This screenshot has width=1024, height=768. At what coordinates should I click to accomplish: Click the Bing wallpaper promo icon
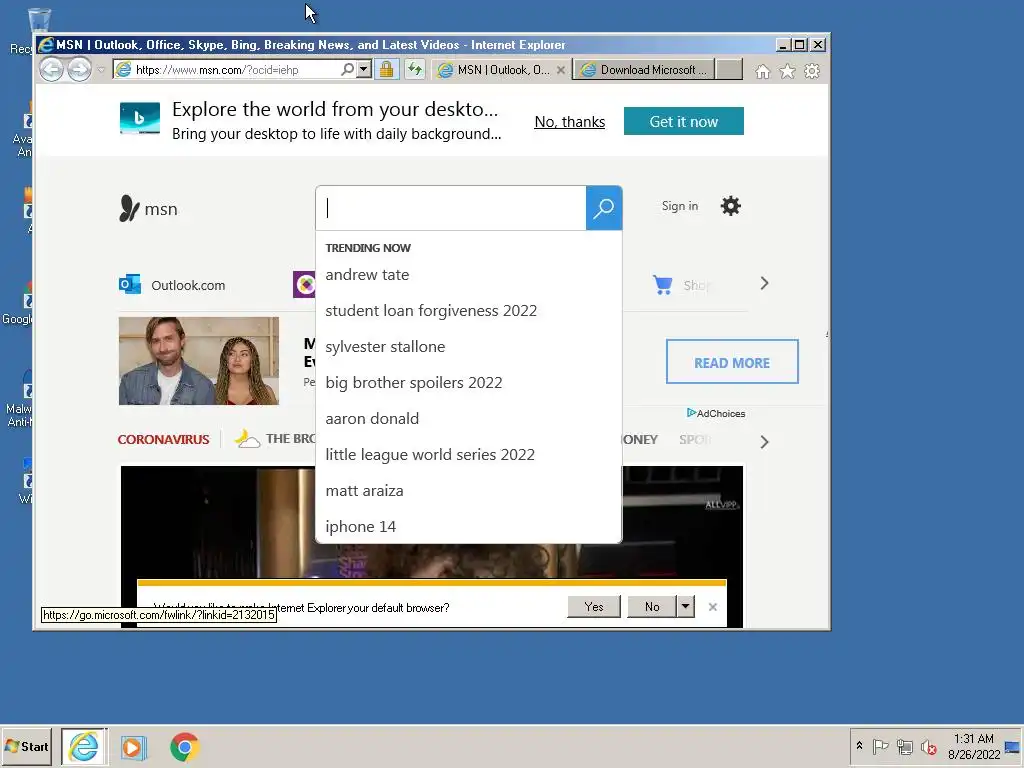(140, 118)
